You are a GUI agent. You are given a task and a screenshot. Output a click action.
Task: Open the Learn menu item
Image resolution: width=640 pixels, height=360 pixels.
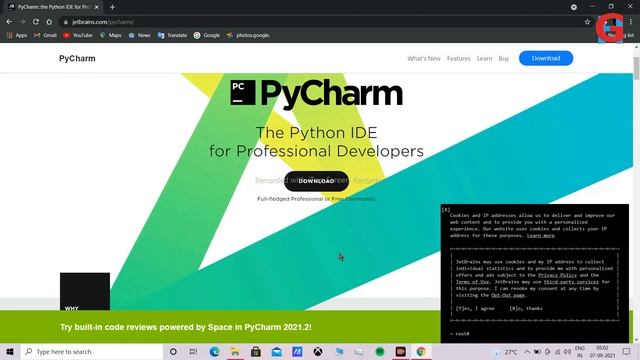(484, 58)
